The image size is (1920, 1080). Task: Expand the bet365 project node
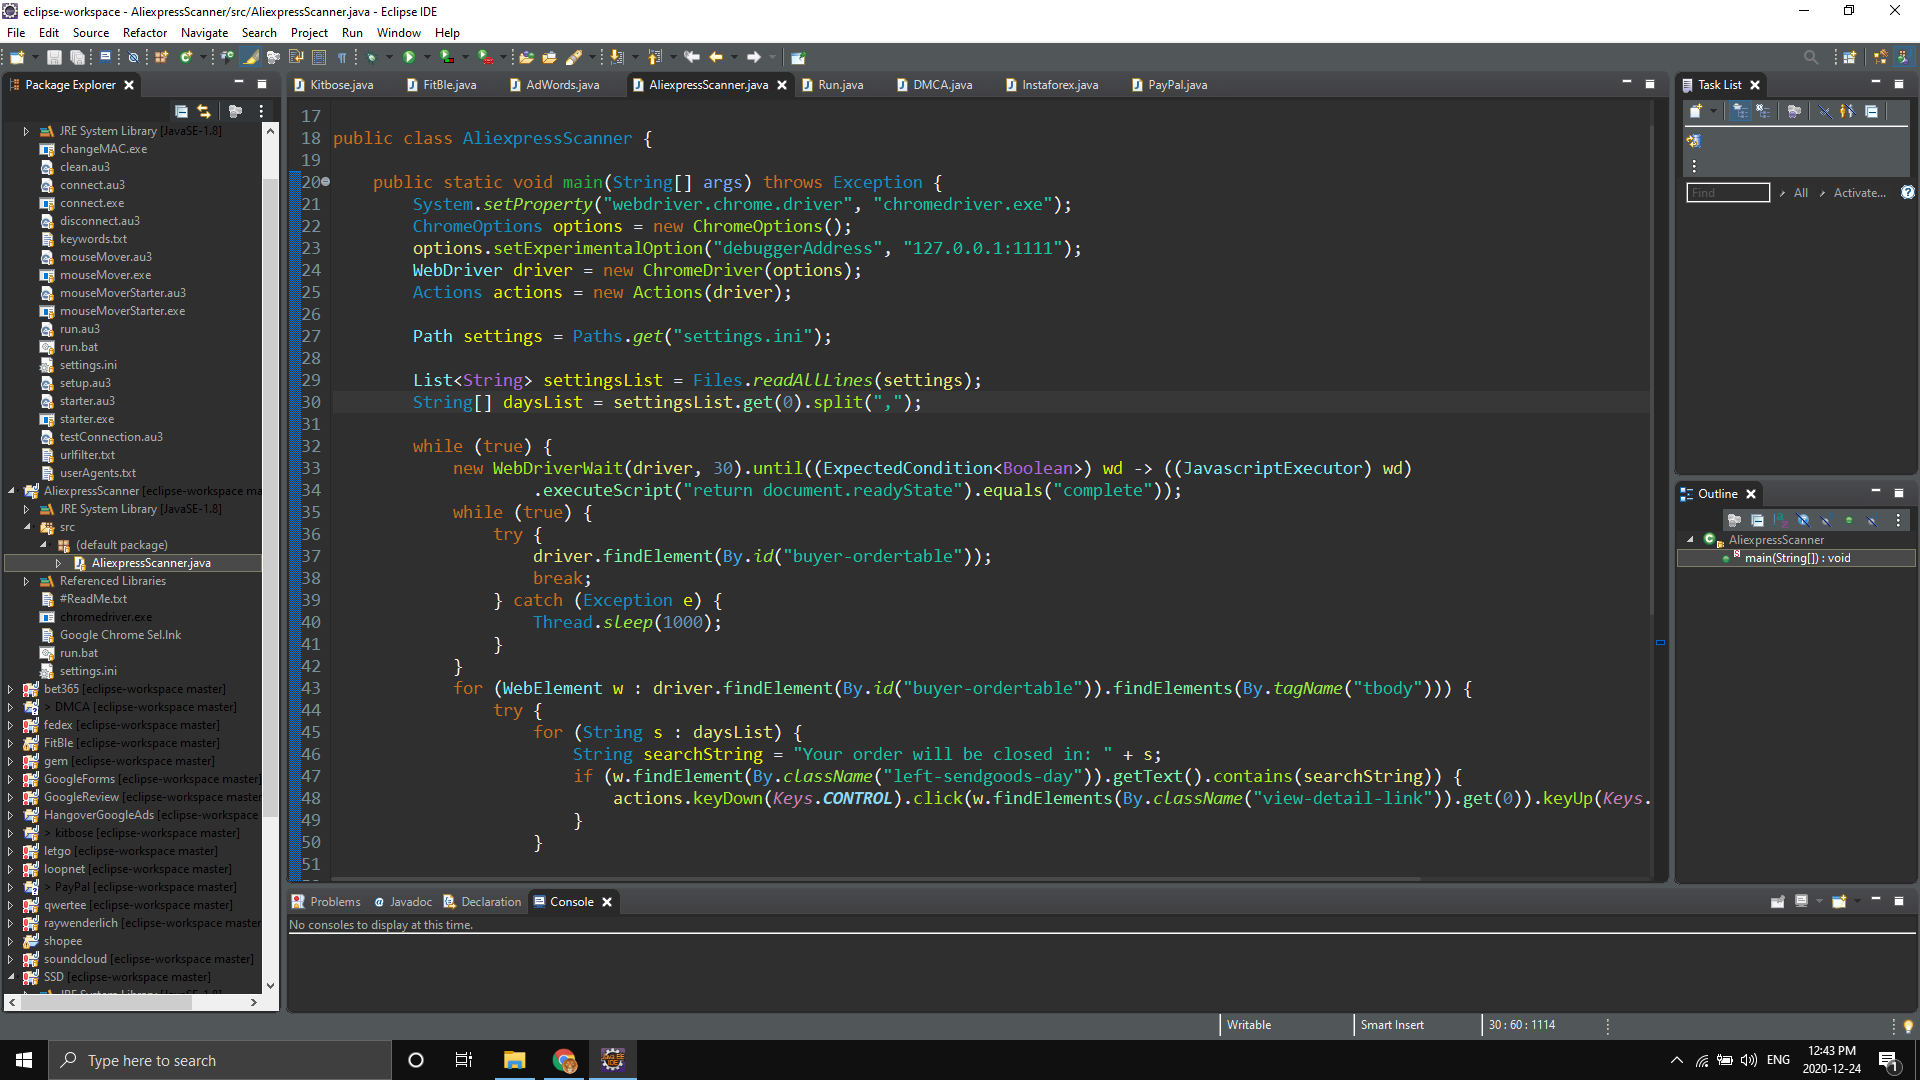click(x=11, y=689)
